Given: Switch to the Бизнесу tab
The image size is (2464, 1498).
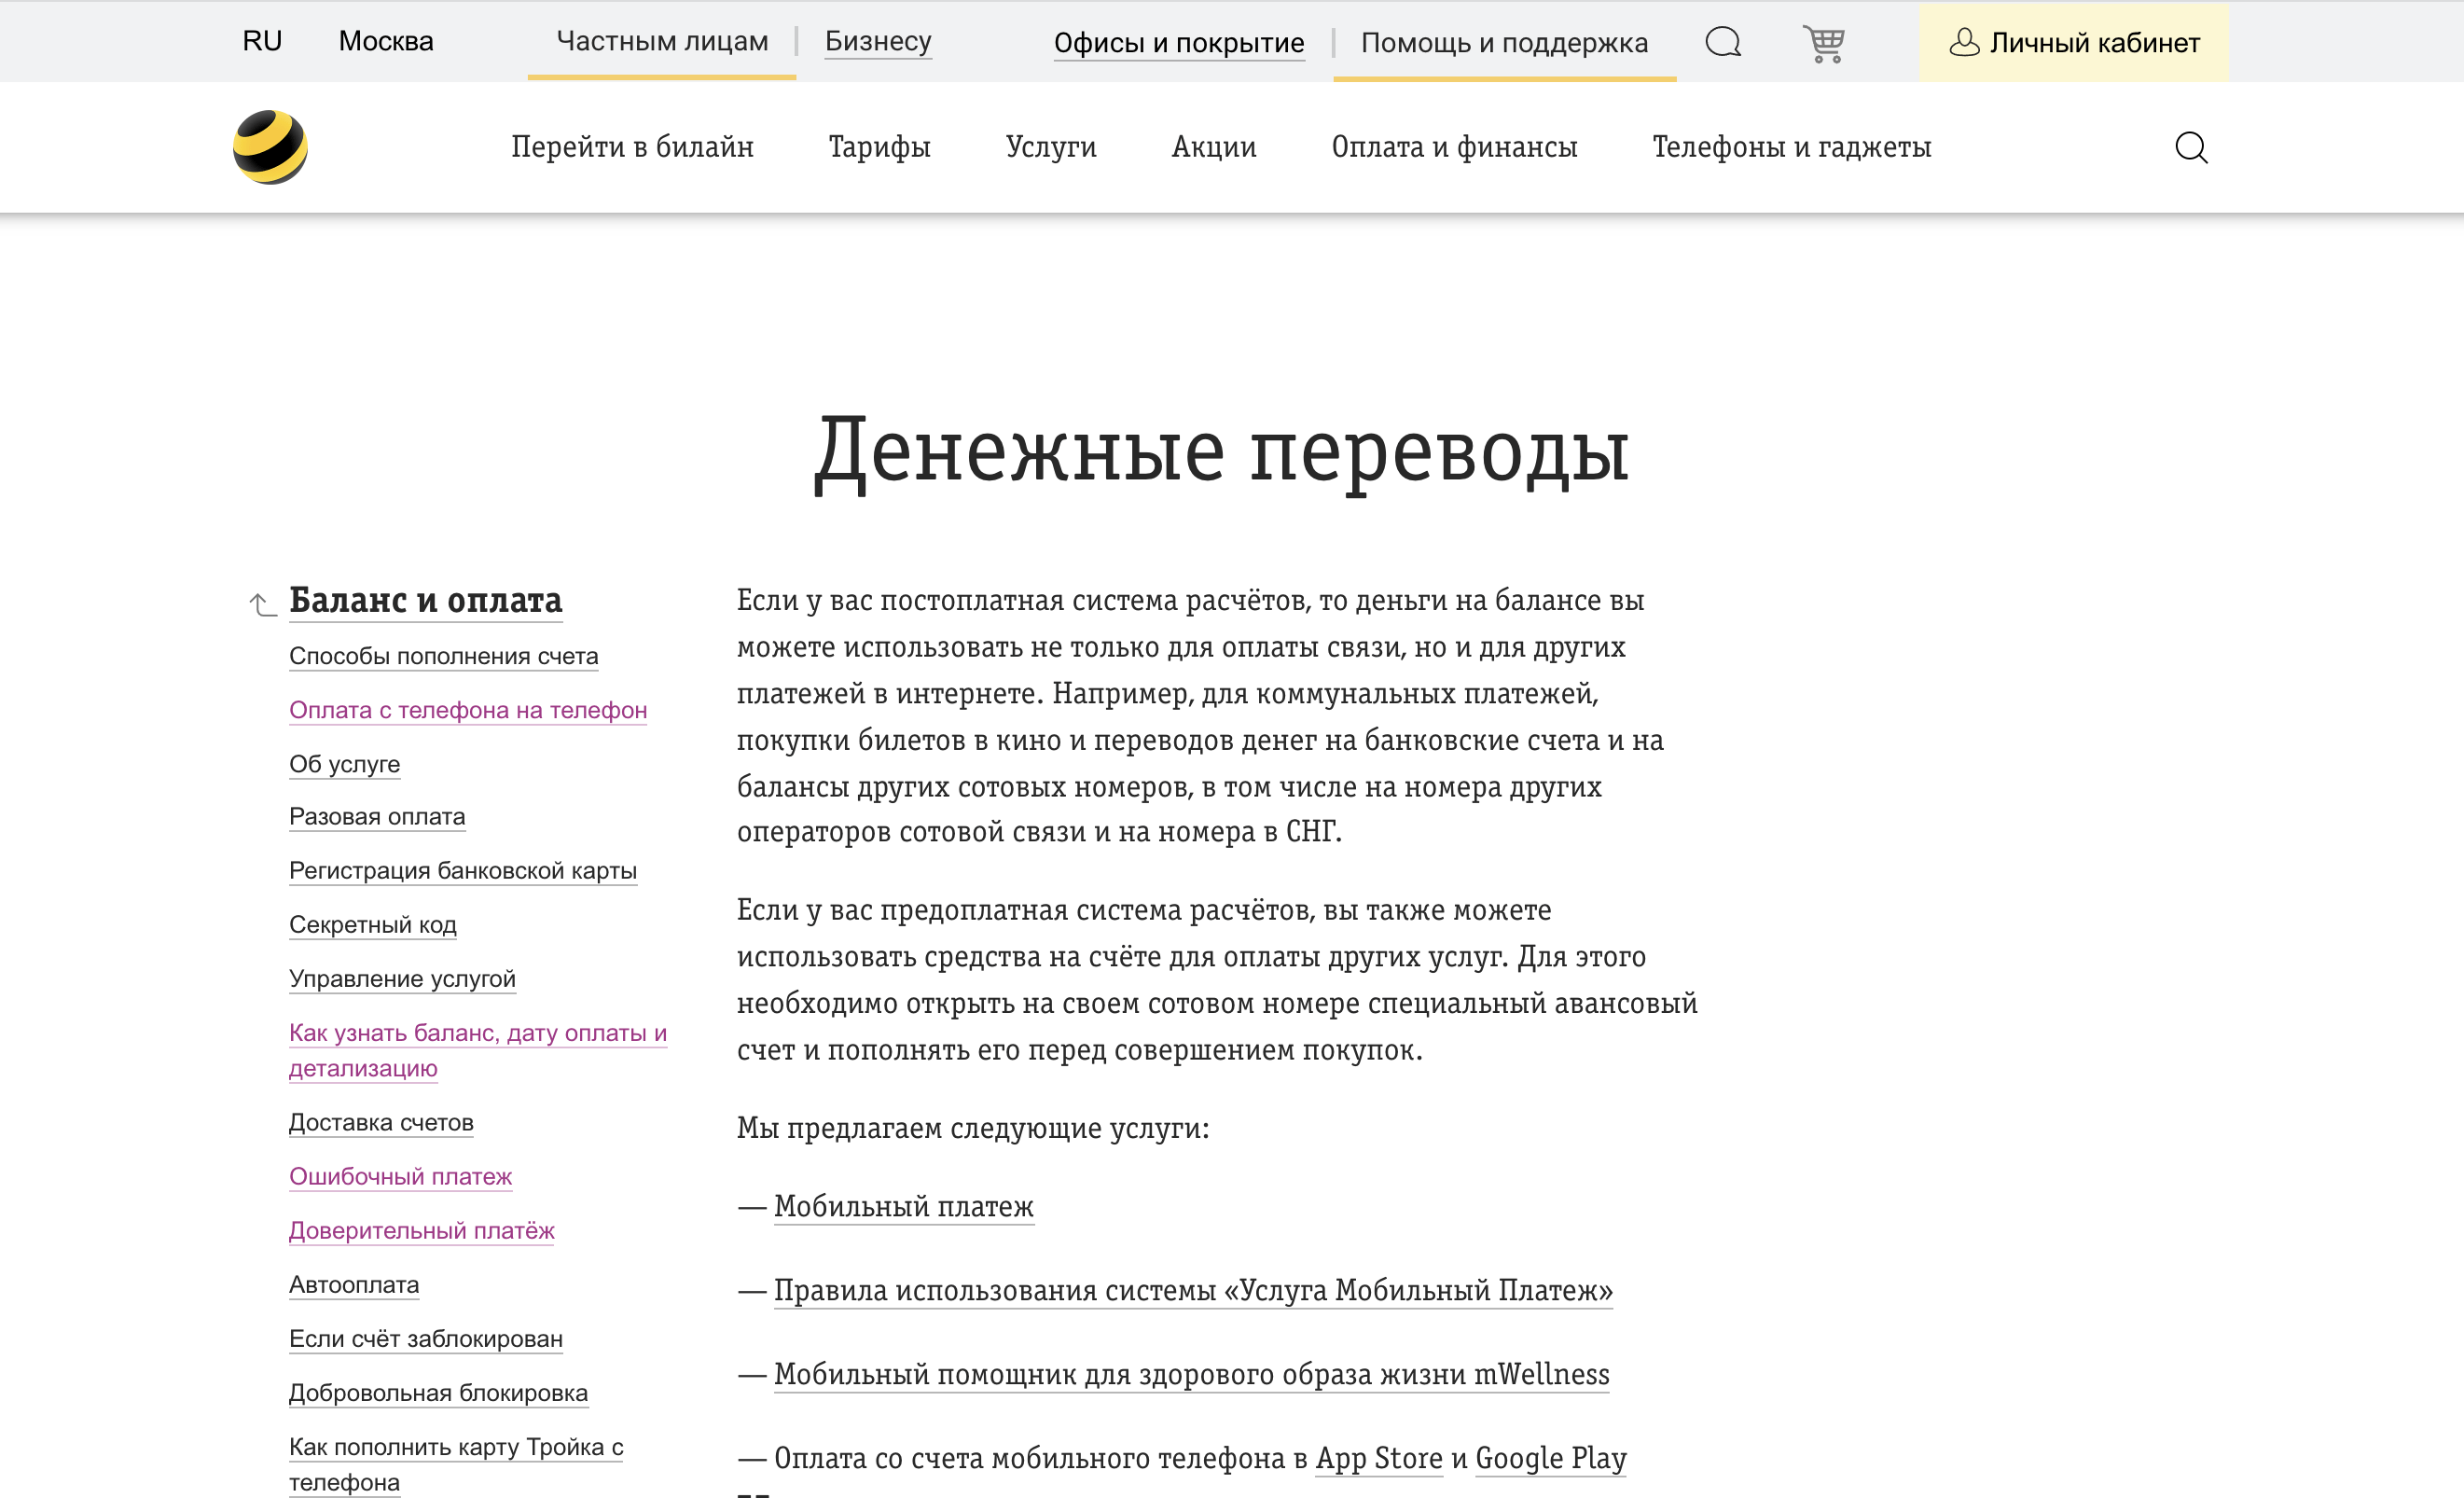Looking at the screenshot, I should point(877,42).
